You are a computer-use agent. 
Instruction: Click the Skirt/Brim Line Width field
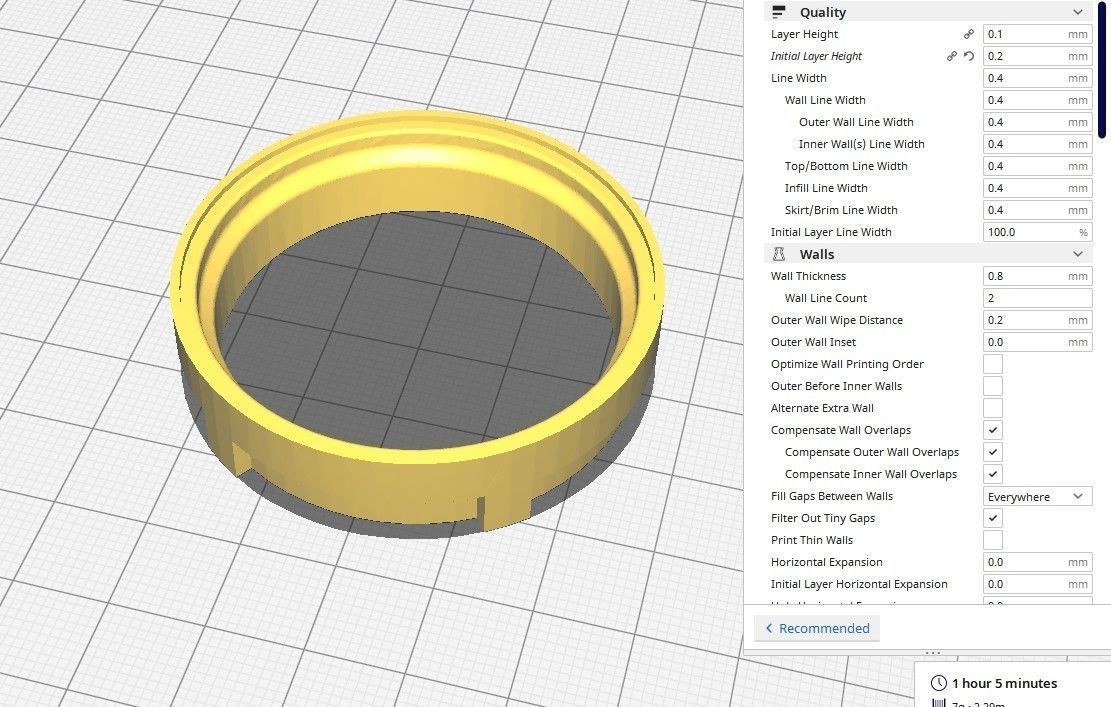click(1037, 210)
